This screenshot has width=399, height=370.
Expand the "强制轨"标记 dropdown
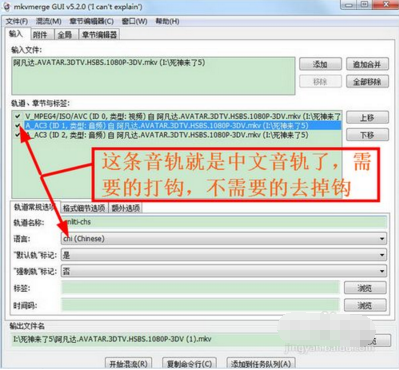click(224, 271)
